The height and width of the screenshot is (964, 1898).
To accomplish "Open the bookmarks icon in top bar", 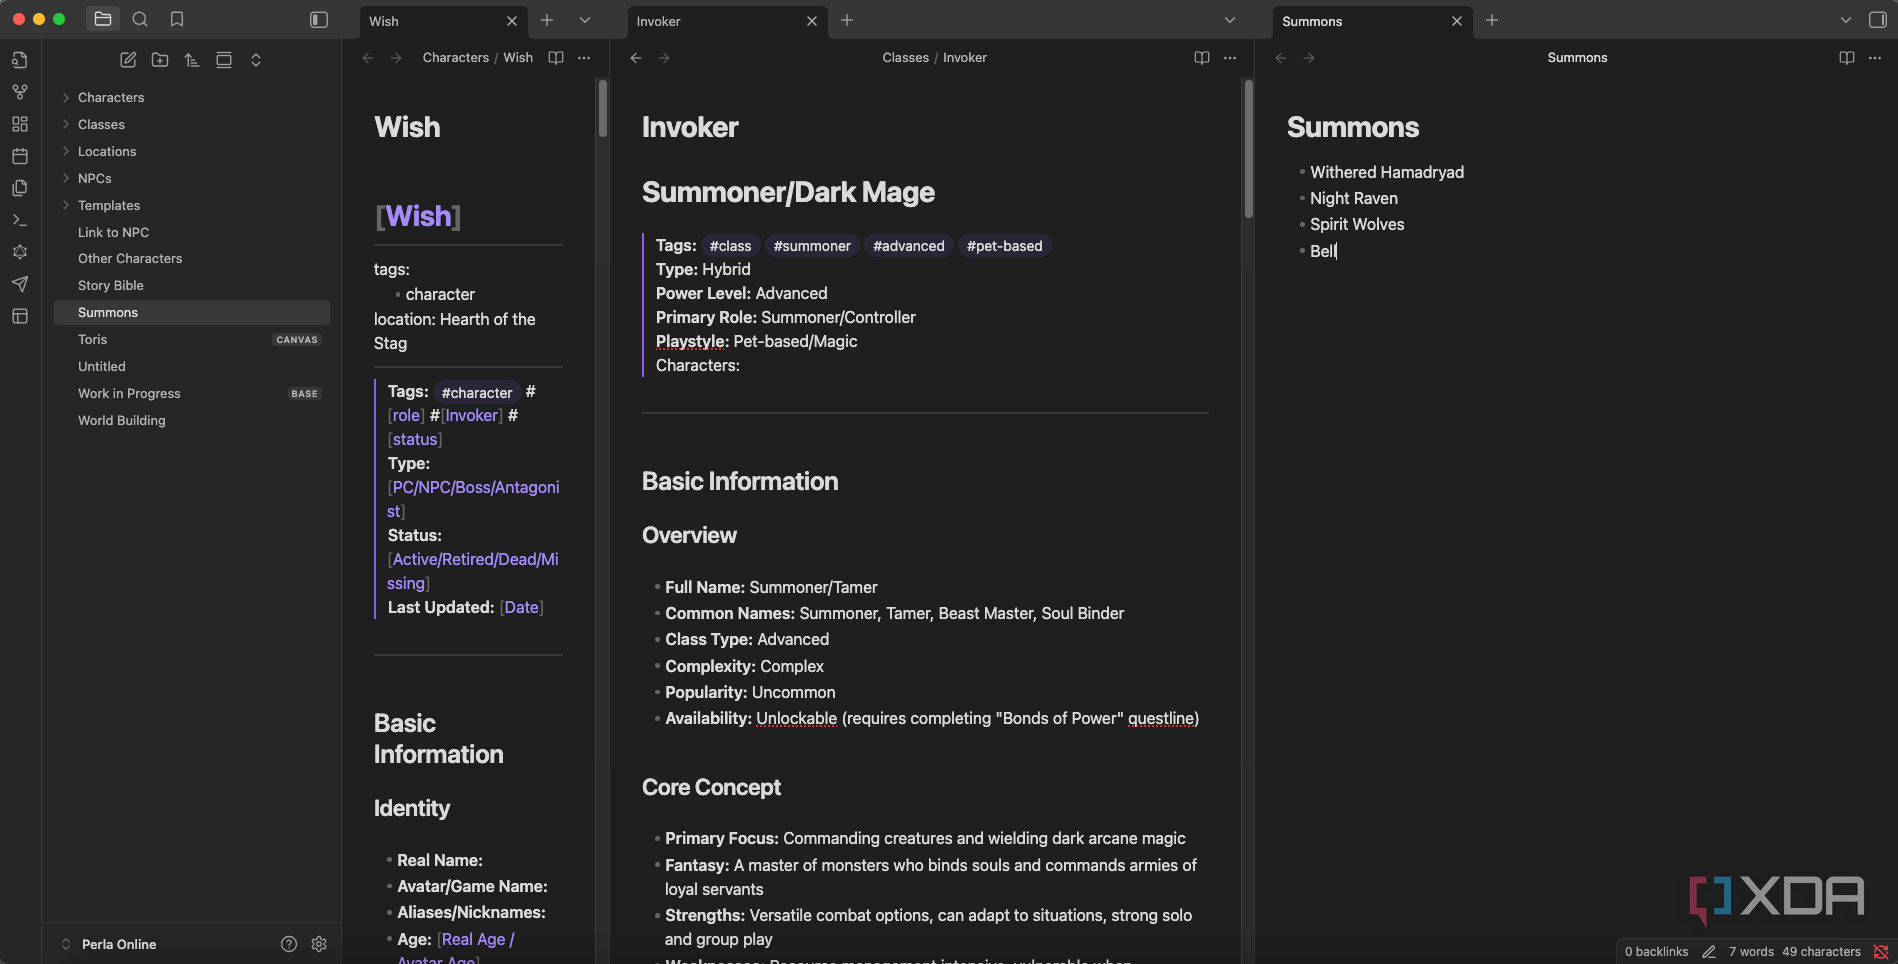I will pos(177,19).
